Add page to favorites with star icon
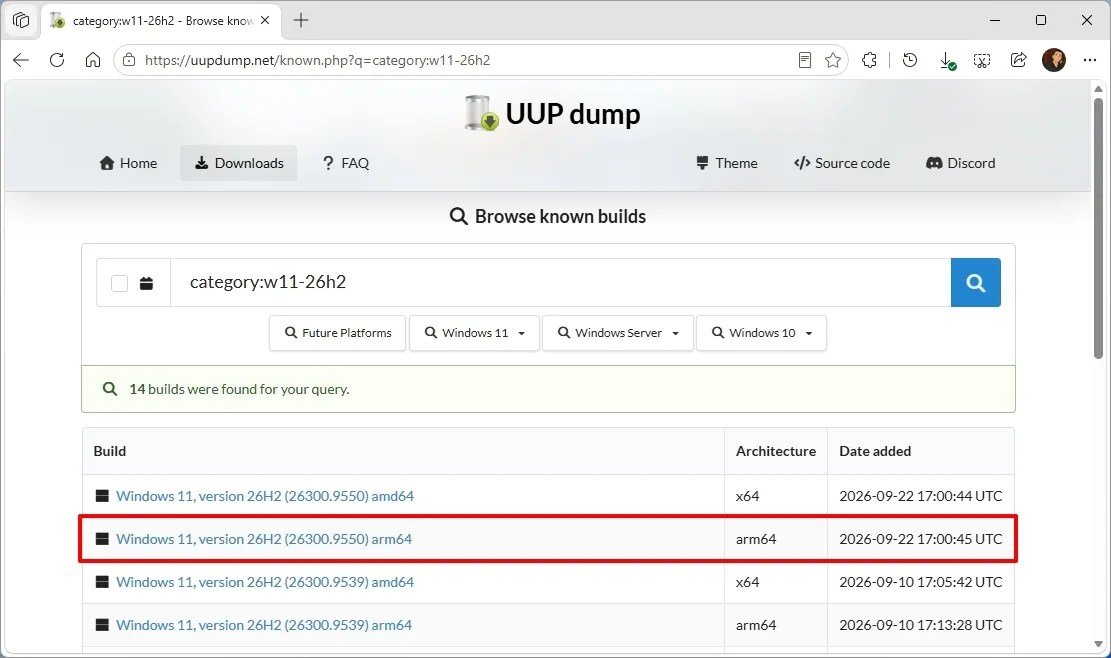1111x658 pixels. point(833,60)
